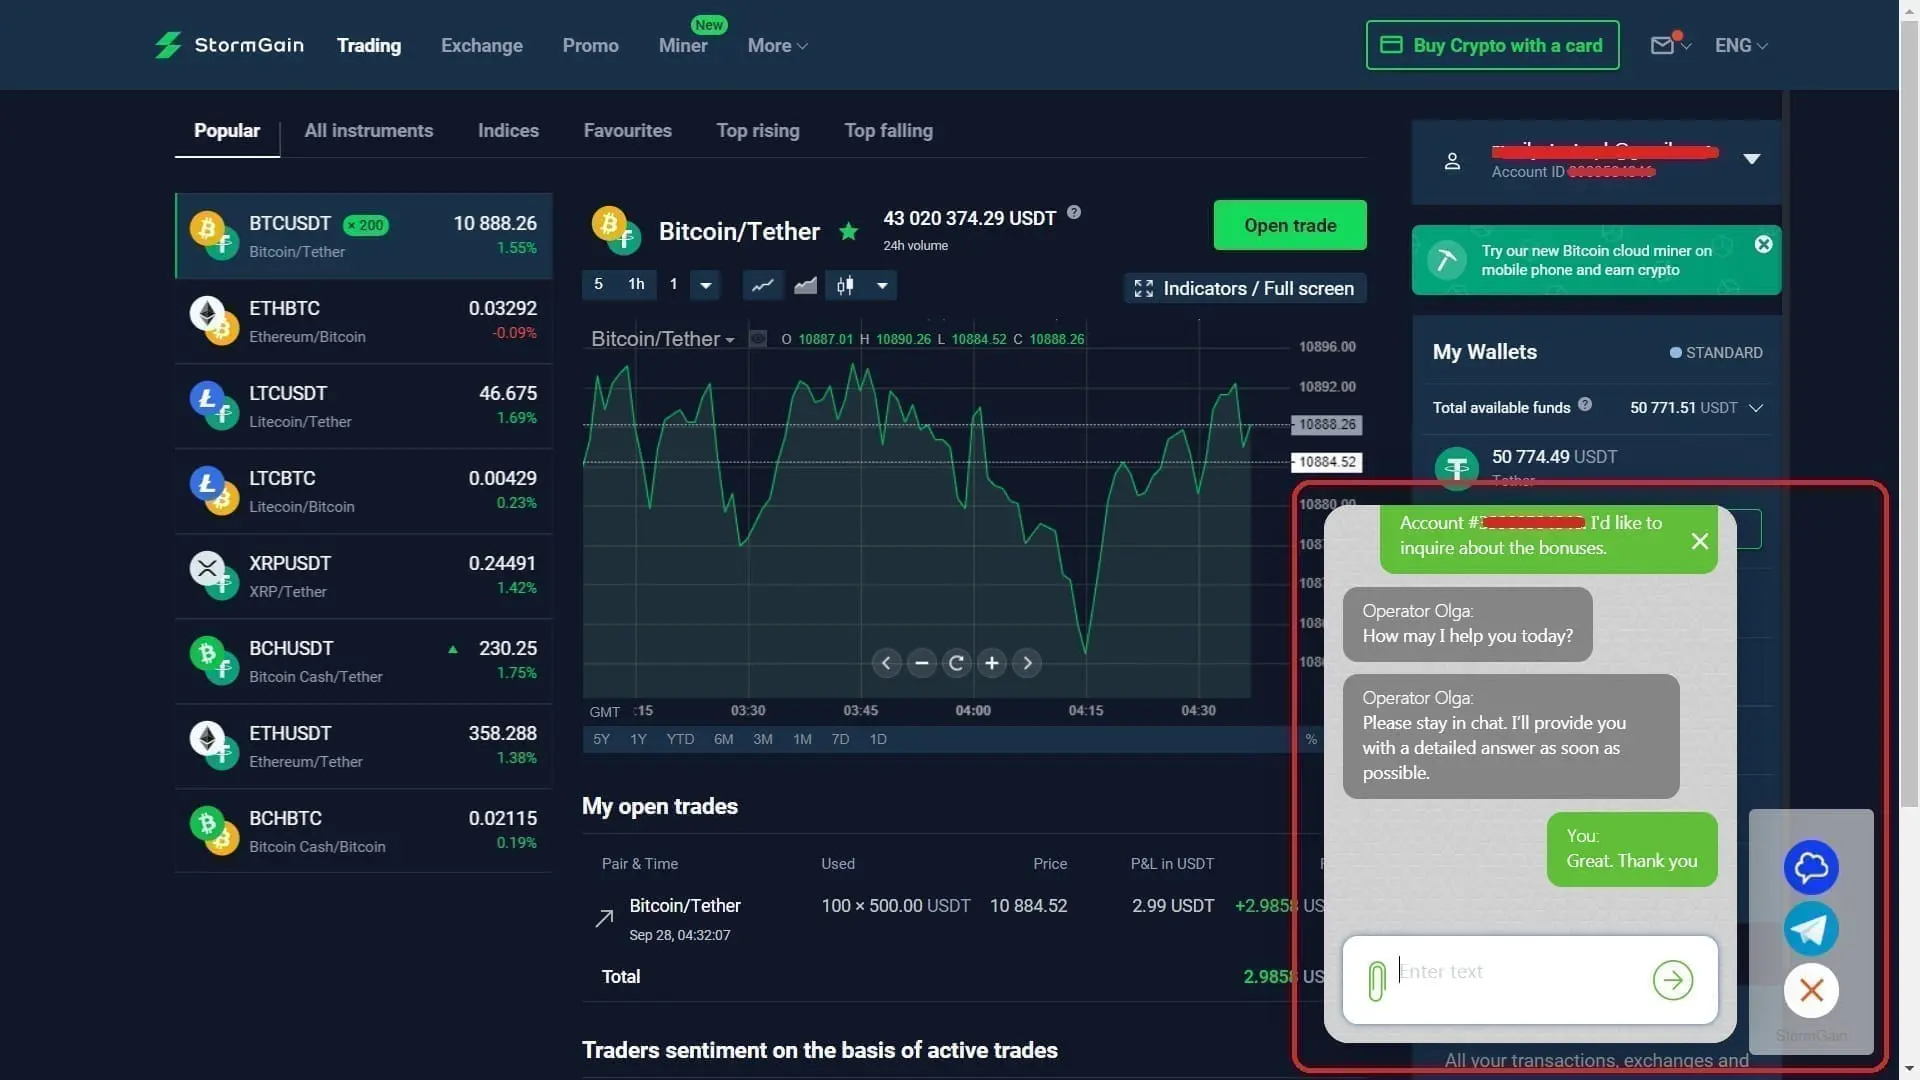Click the open trade direction arrow icon
The width and height of the screenshot is (1920, 1080).
pos(604,918)
